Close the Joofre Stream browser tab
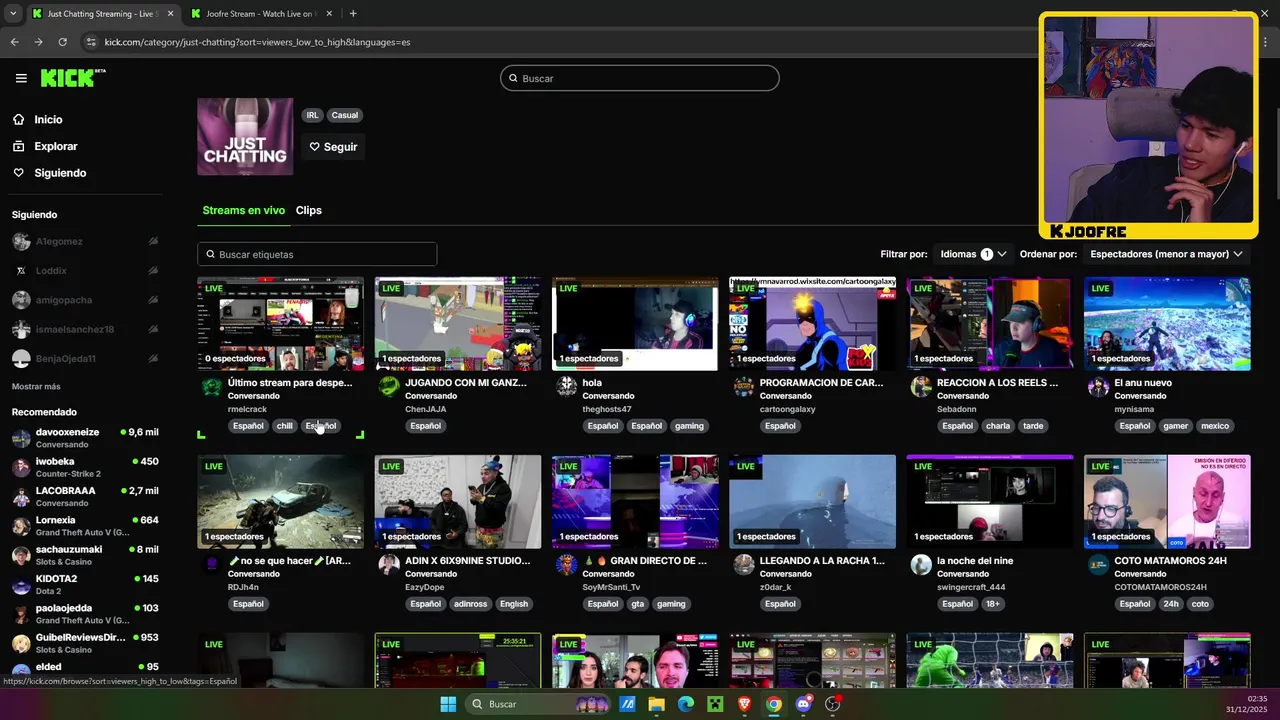This screenshot has width=1280, height=720. click(327, 14)
